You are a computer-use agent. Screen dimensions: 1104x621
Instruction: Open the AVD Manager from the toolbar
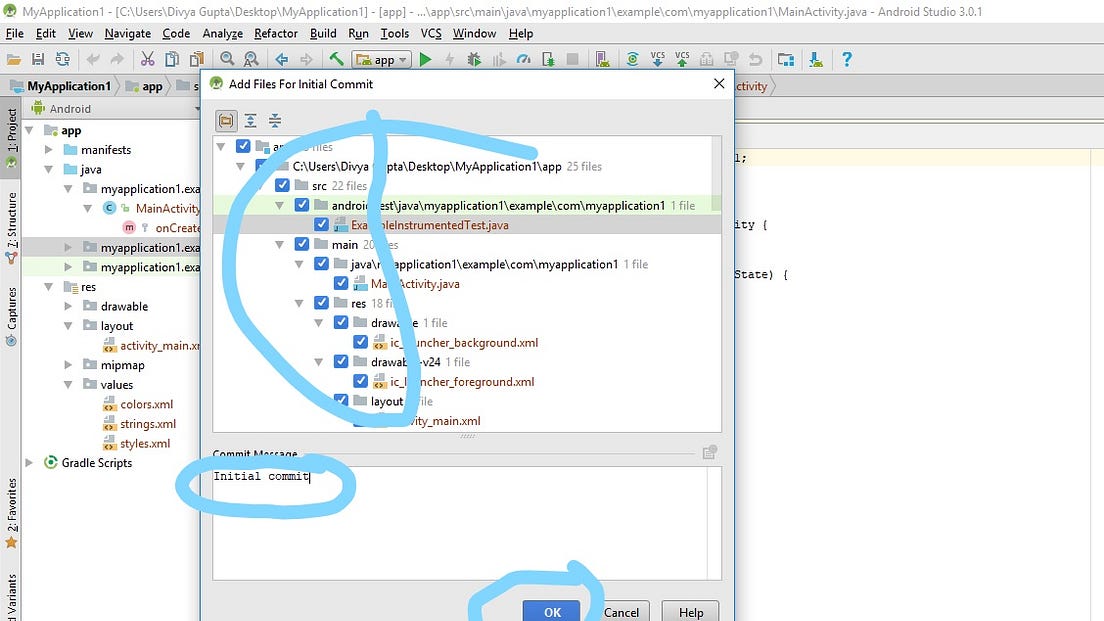coord(789,58)
